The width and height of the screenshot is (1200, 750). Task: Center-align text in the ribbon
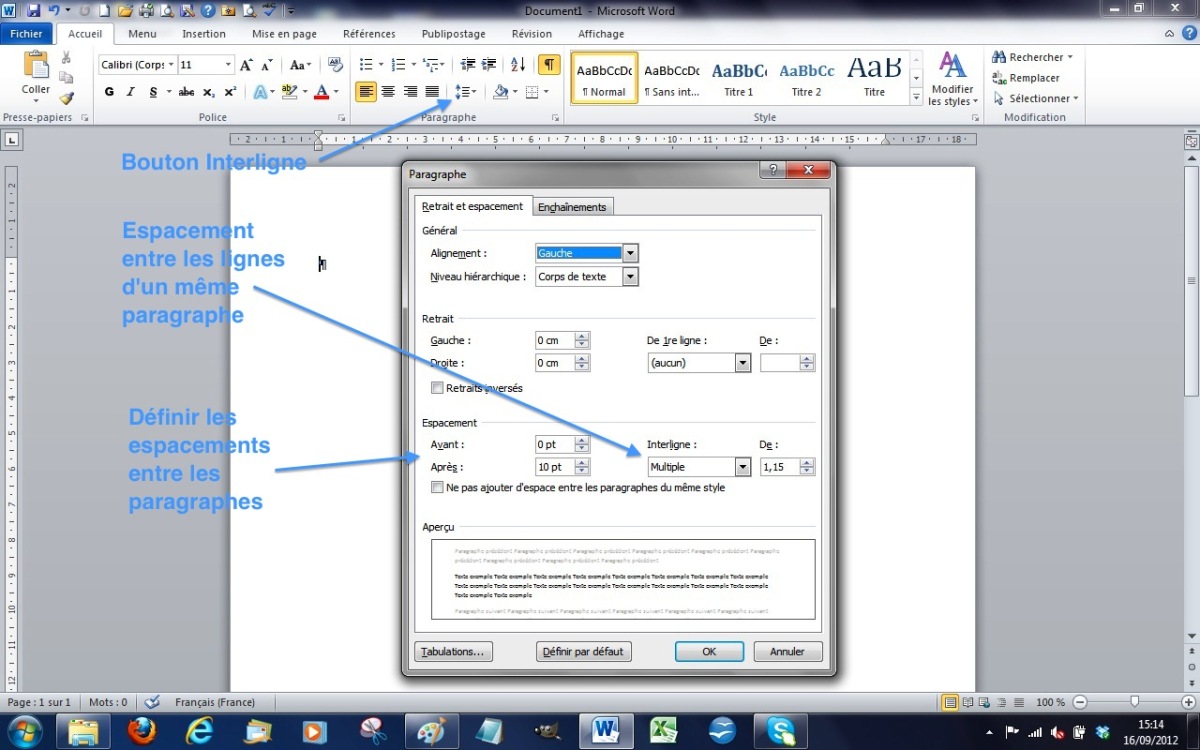point(388,92)
